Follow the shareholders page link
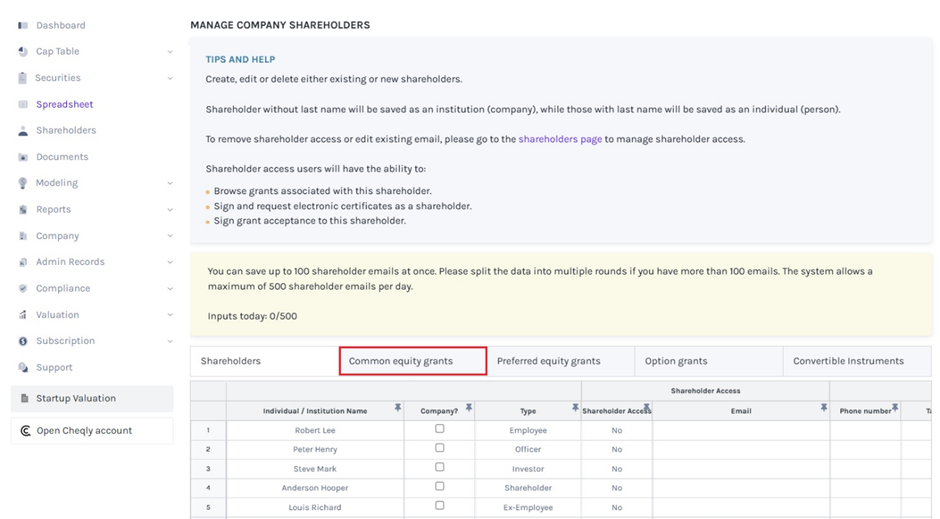This screenshot has height=519, width=940. coord(560,139)
